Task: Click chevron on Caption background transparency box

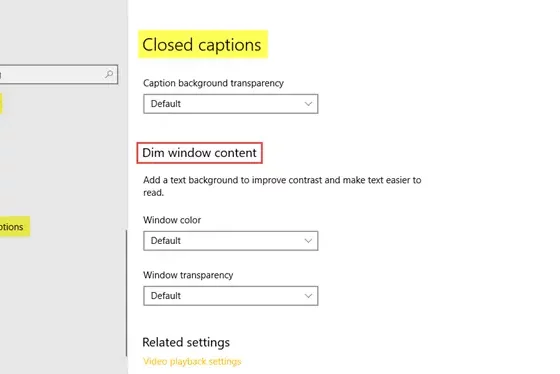Action: pos(308,104)
